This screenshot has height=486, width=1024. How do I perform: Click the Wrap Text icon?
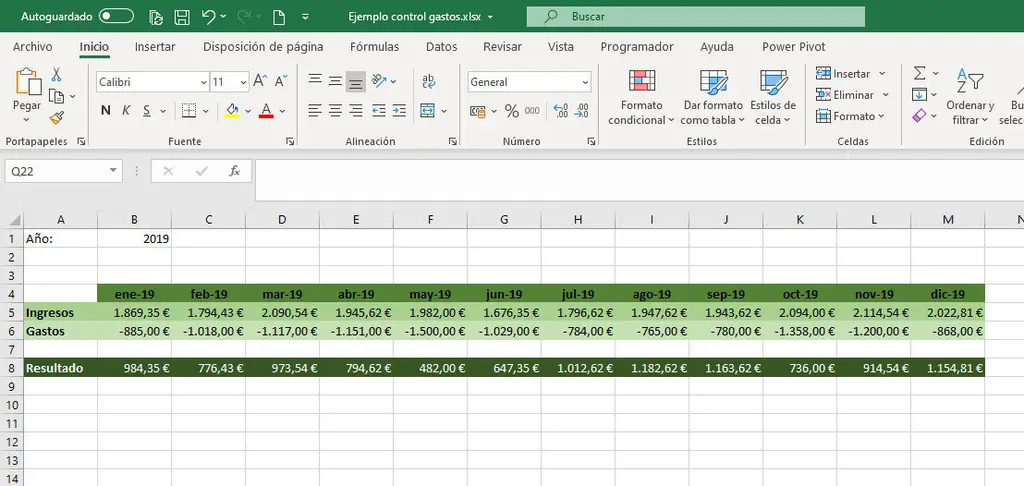(x=429, y=82)
